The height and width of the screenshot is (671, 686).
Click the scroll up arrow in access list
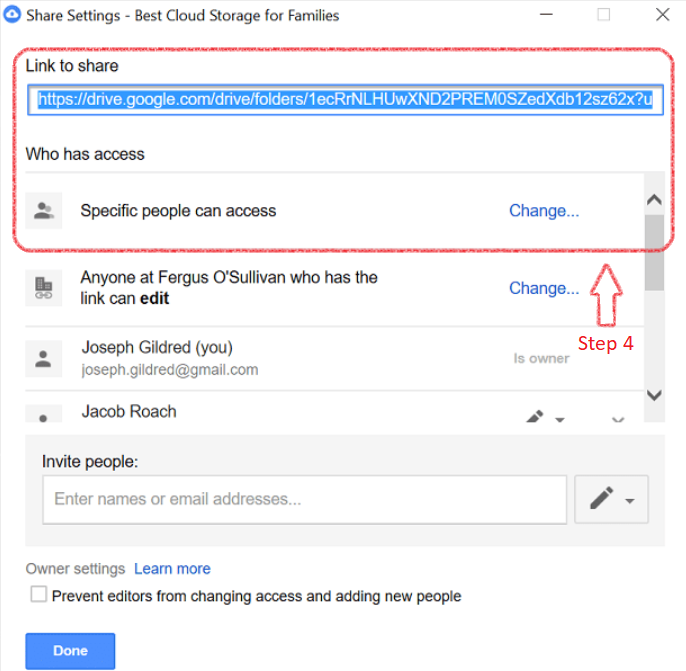pyautogui.click(x=654, y=200)
